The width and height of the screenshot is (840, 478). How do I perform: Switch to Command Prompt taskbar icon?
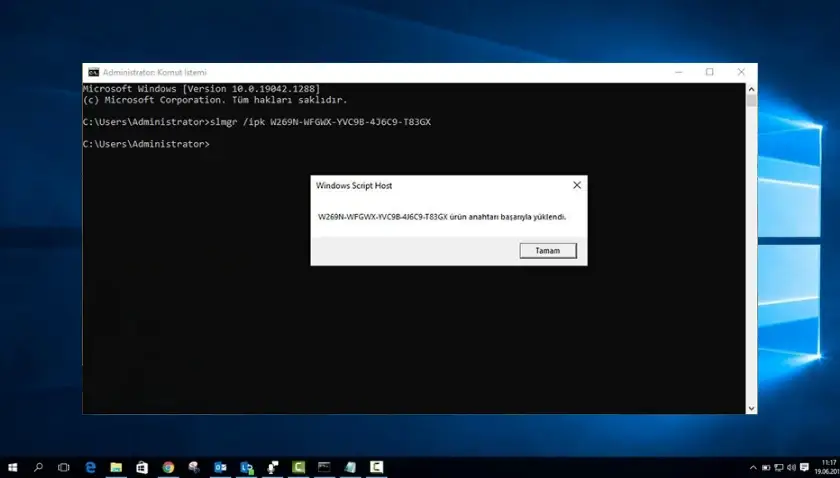click(324, 467)
